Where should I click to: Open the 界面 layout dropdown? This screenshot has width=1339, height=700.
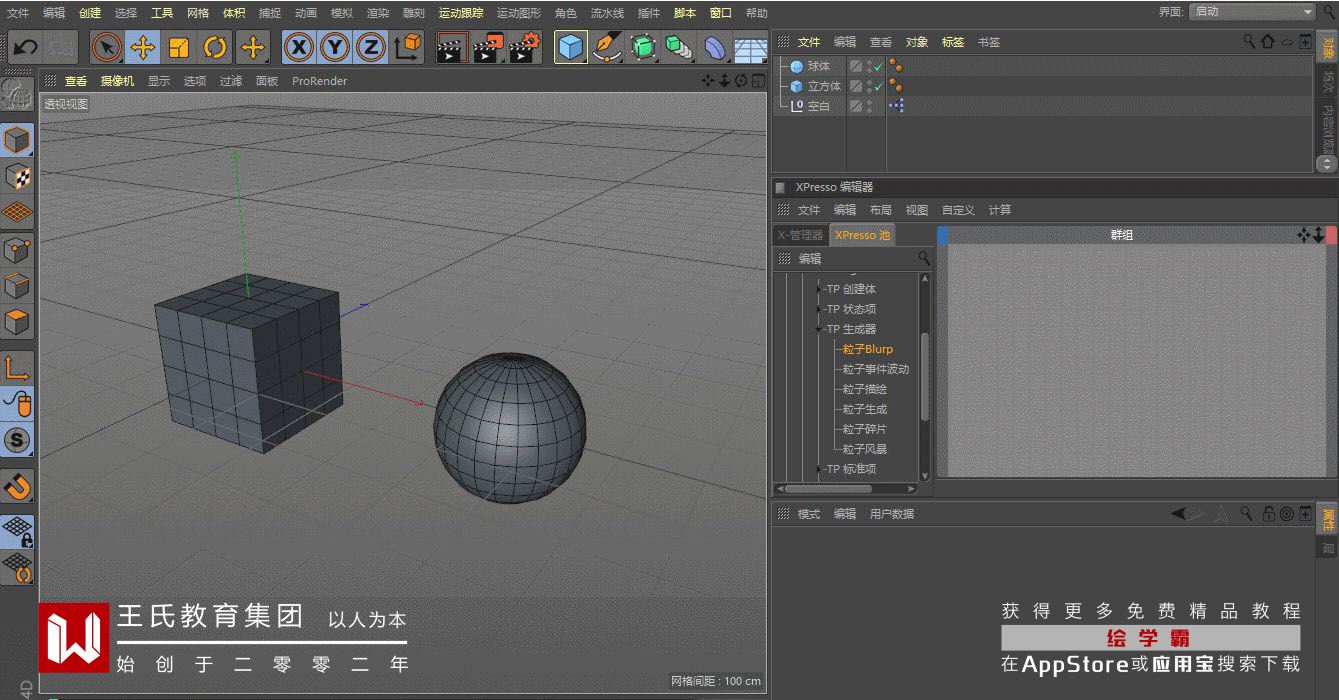[x=1252, y=12]
